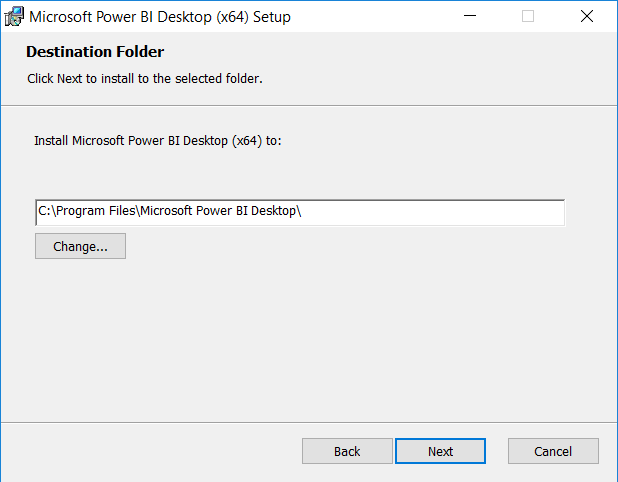
Task: Minimize the Setup window
Action: pyautogui.click(x=470, y=16)
